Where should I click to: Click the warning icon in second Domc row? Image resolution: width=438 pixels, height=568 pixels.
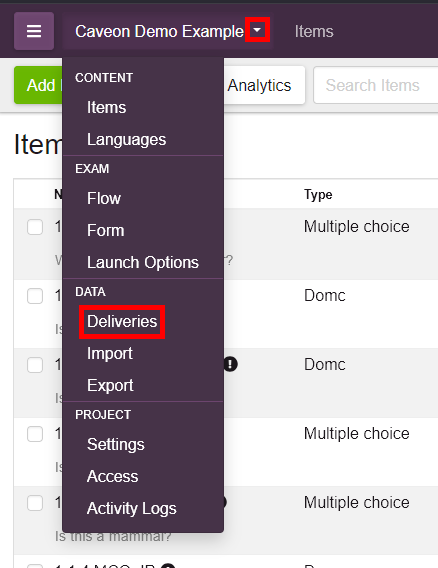coord(230,364)
